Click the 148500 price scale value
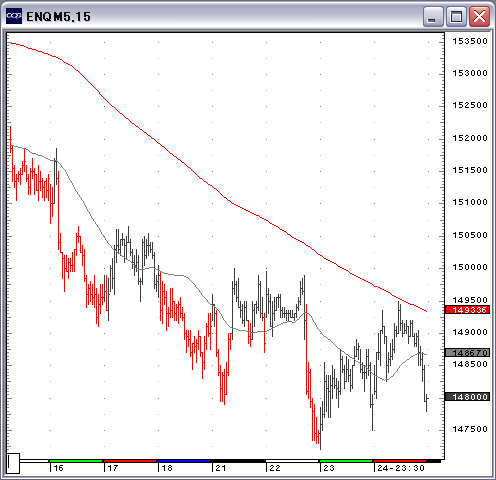 coord(470,364)
